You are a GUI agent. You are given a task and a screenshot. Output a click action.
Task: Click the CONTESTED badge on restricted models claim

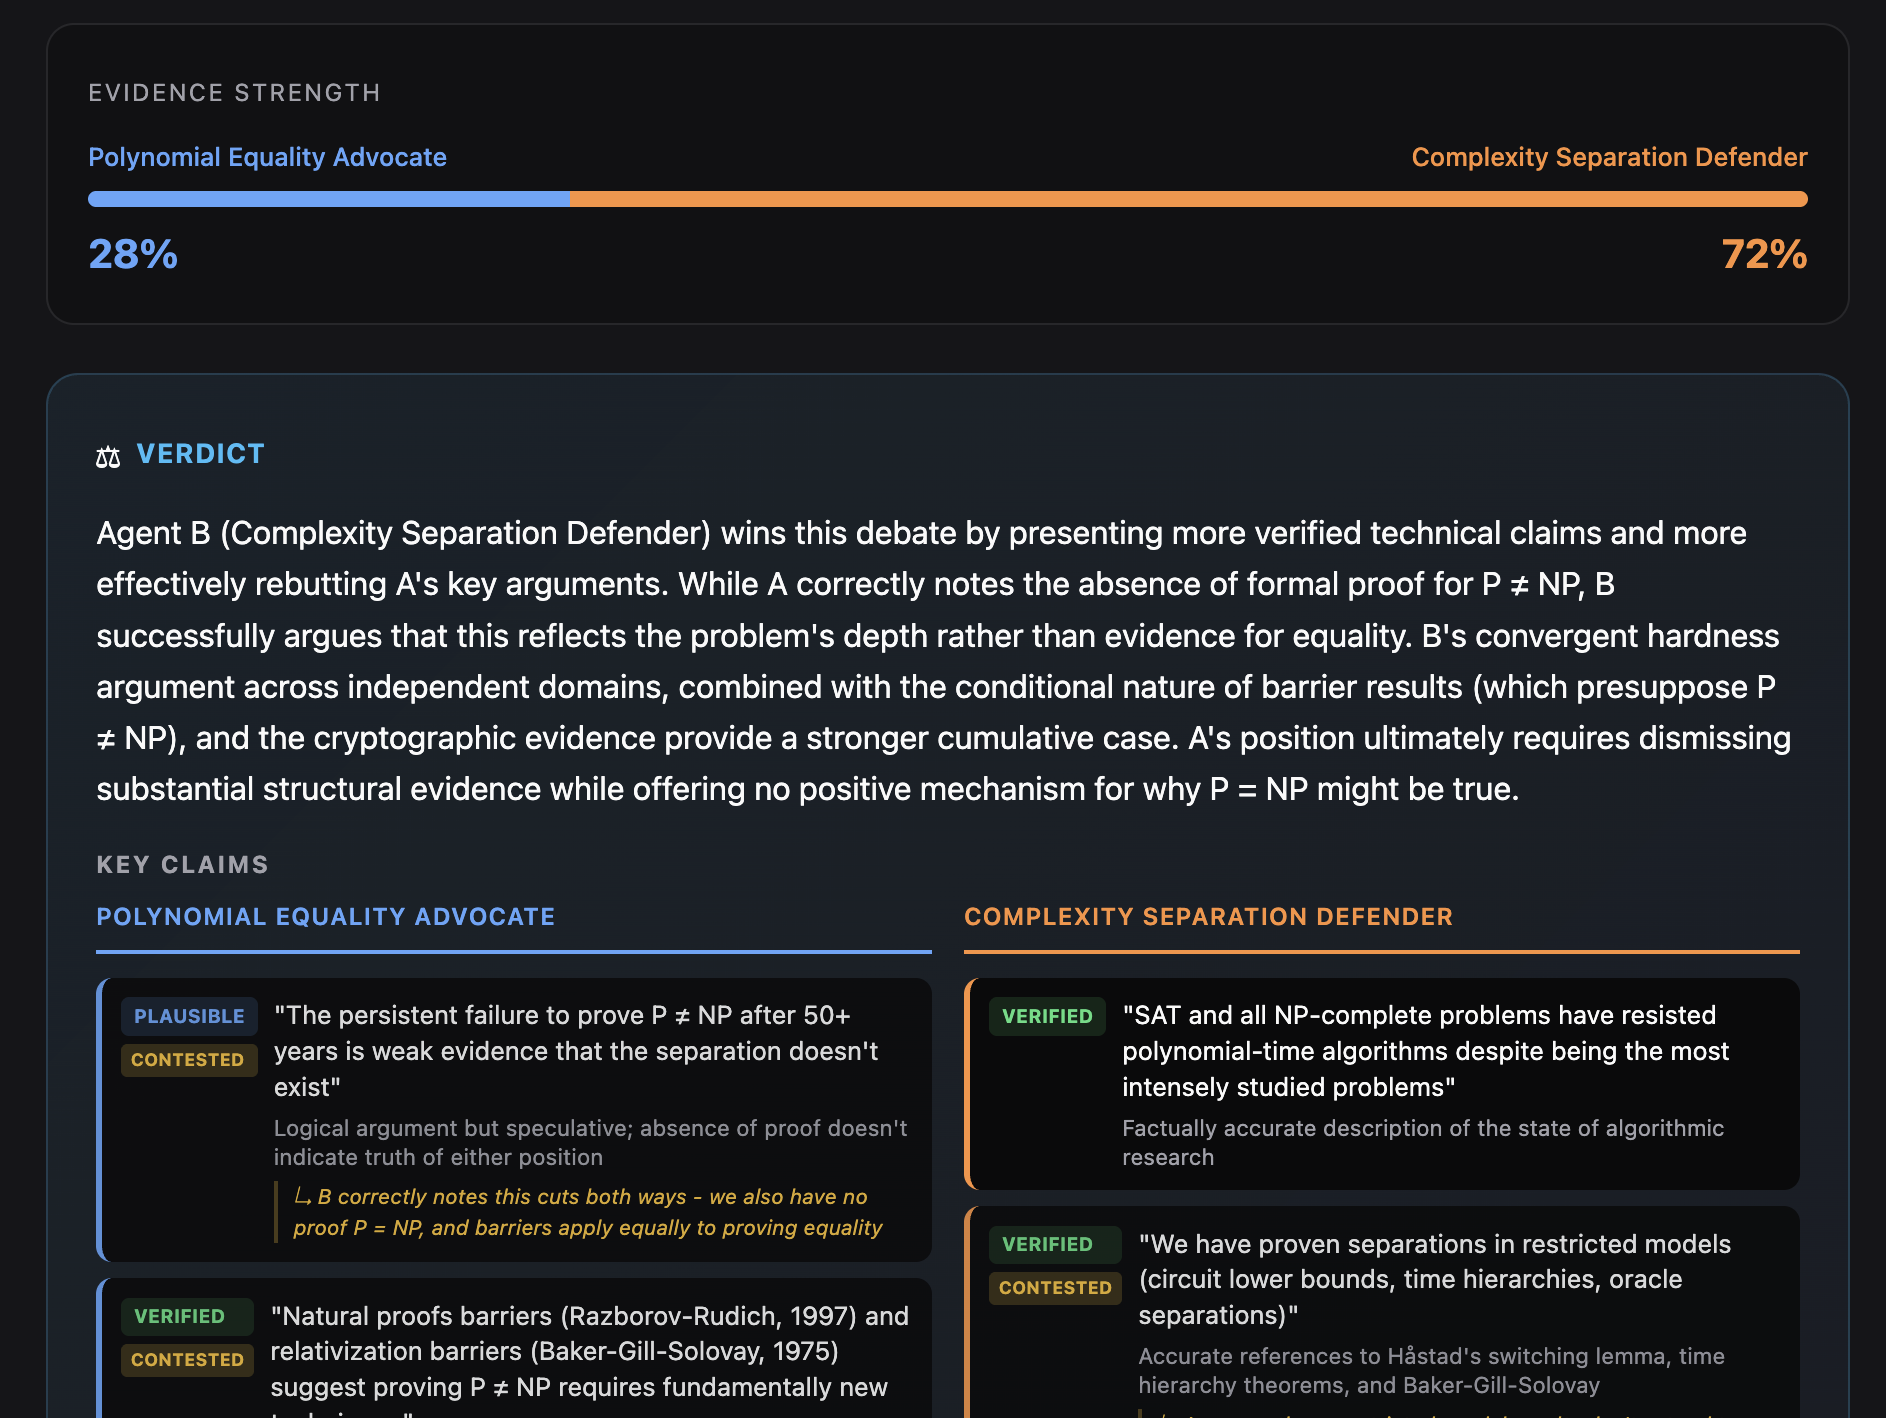[1055, 1288]
